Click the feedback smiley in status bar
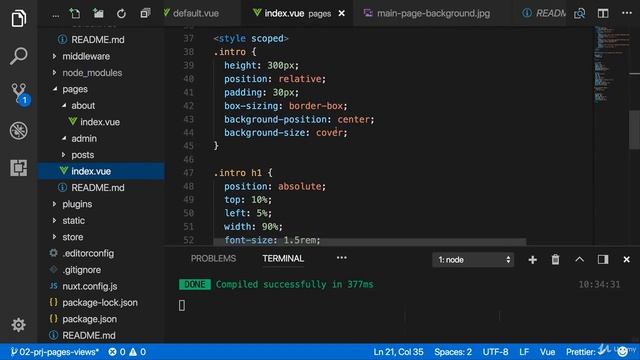This screenshot has height=360, width=640. pyautogui.click(x=623, y=351)
